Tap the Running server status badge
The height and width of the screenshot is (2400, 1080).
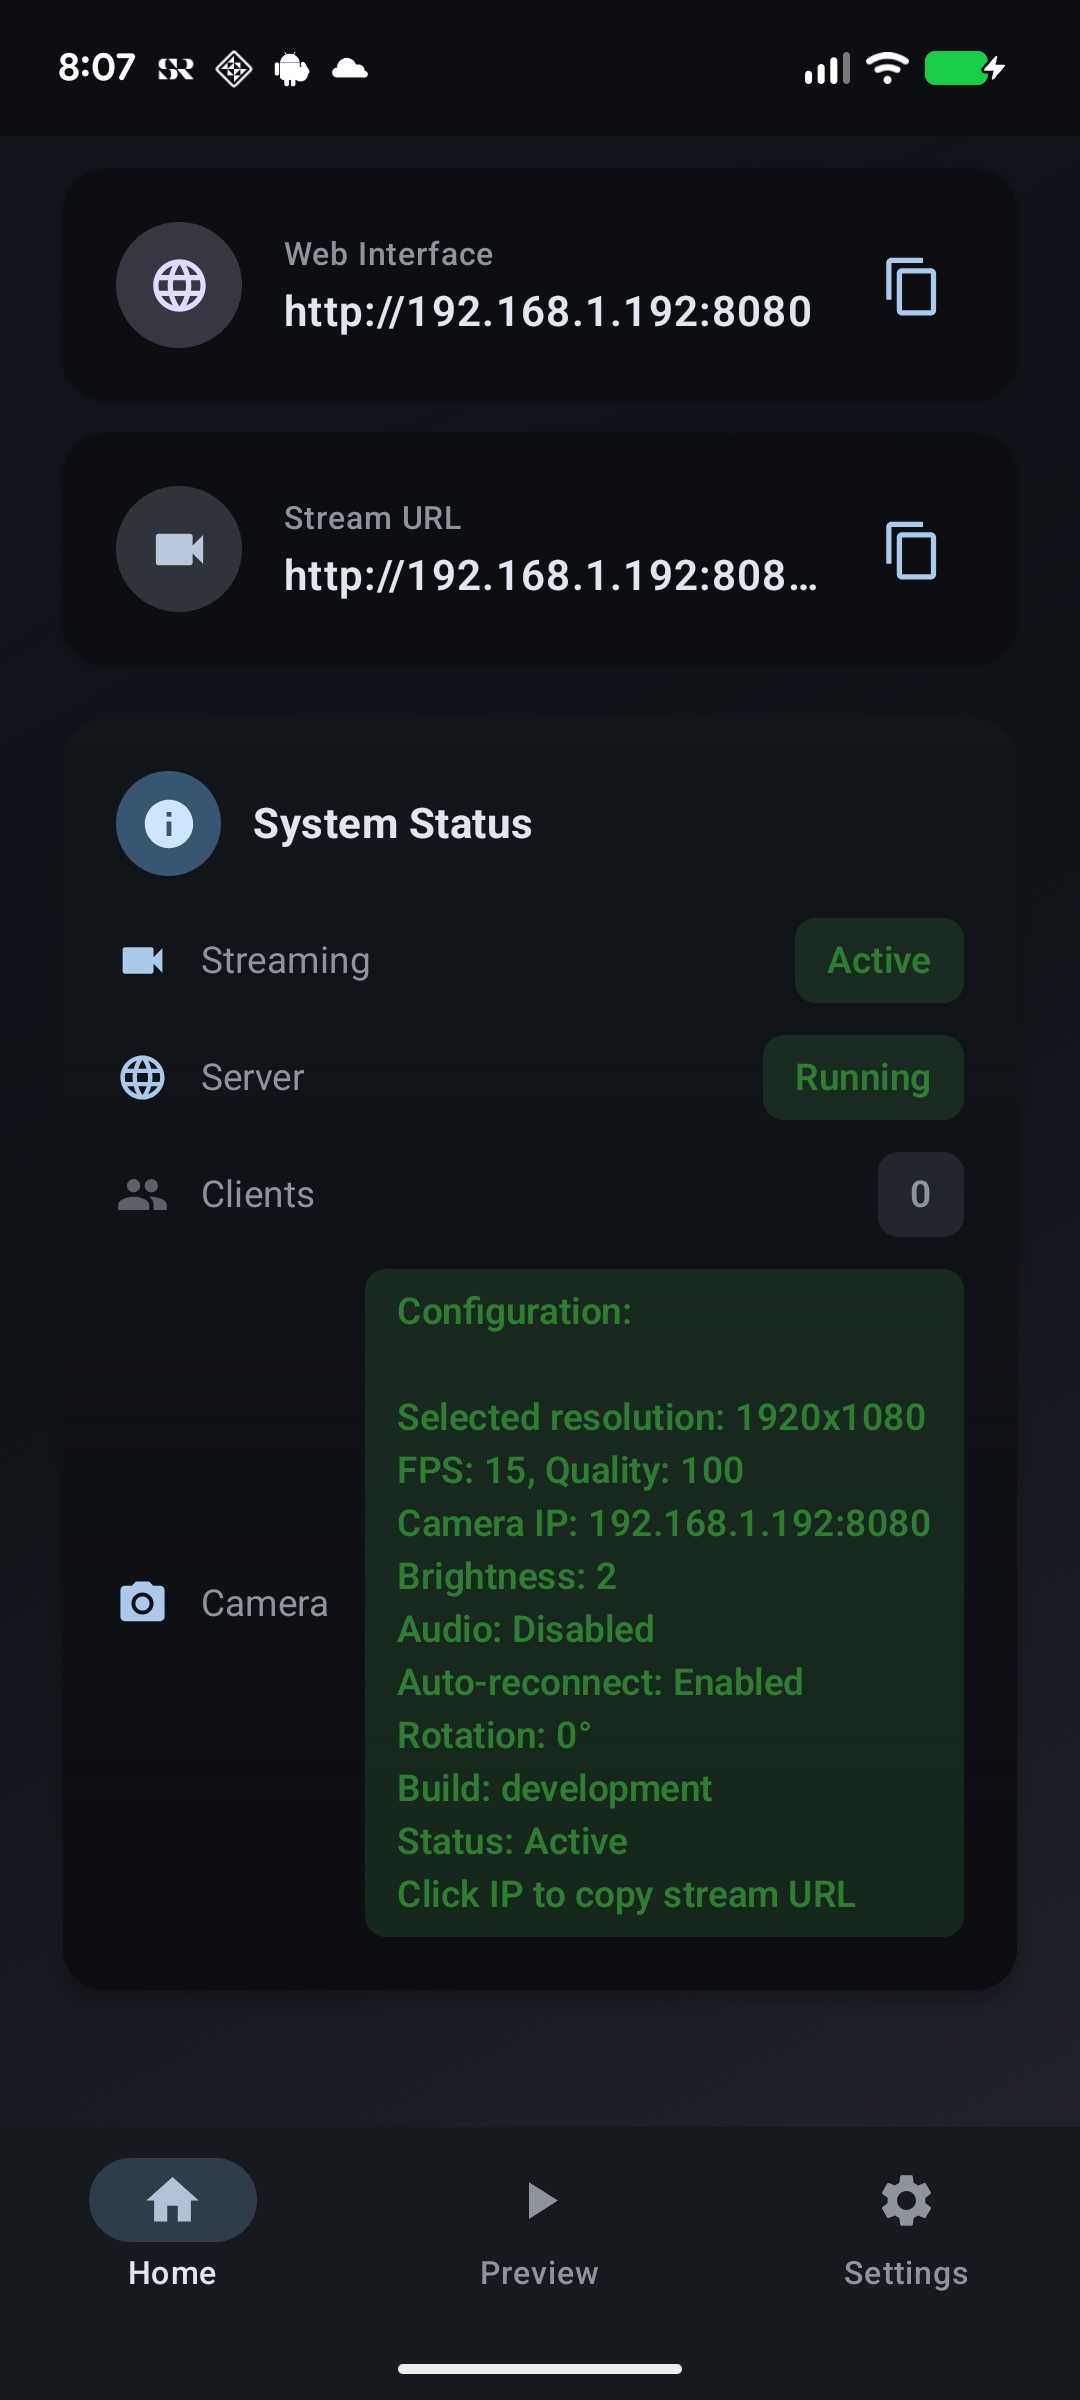click(x=863, y=1077)
